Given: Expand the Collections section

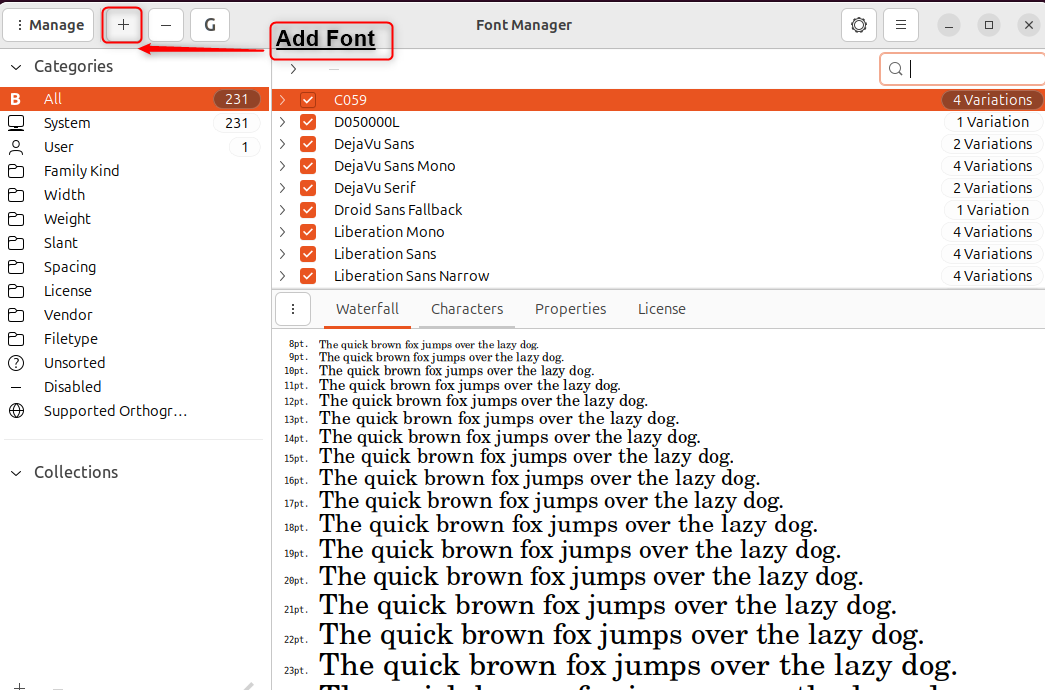Looking at the screenshot, I should click(x=14, y=472).
